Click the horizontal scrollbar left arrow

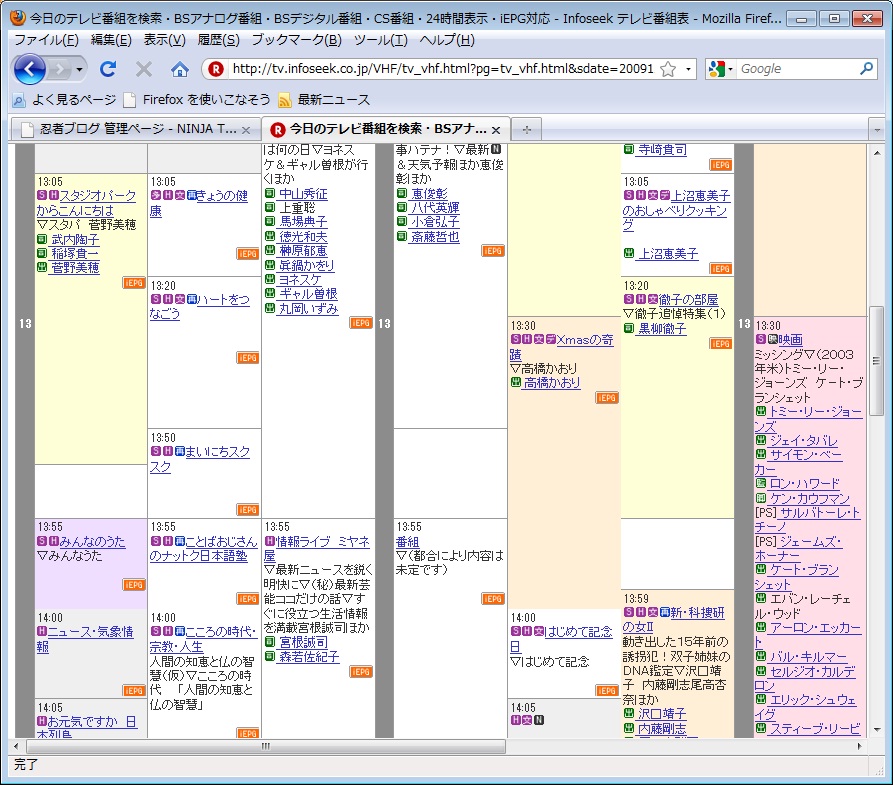[16, 746]
